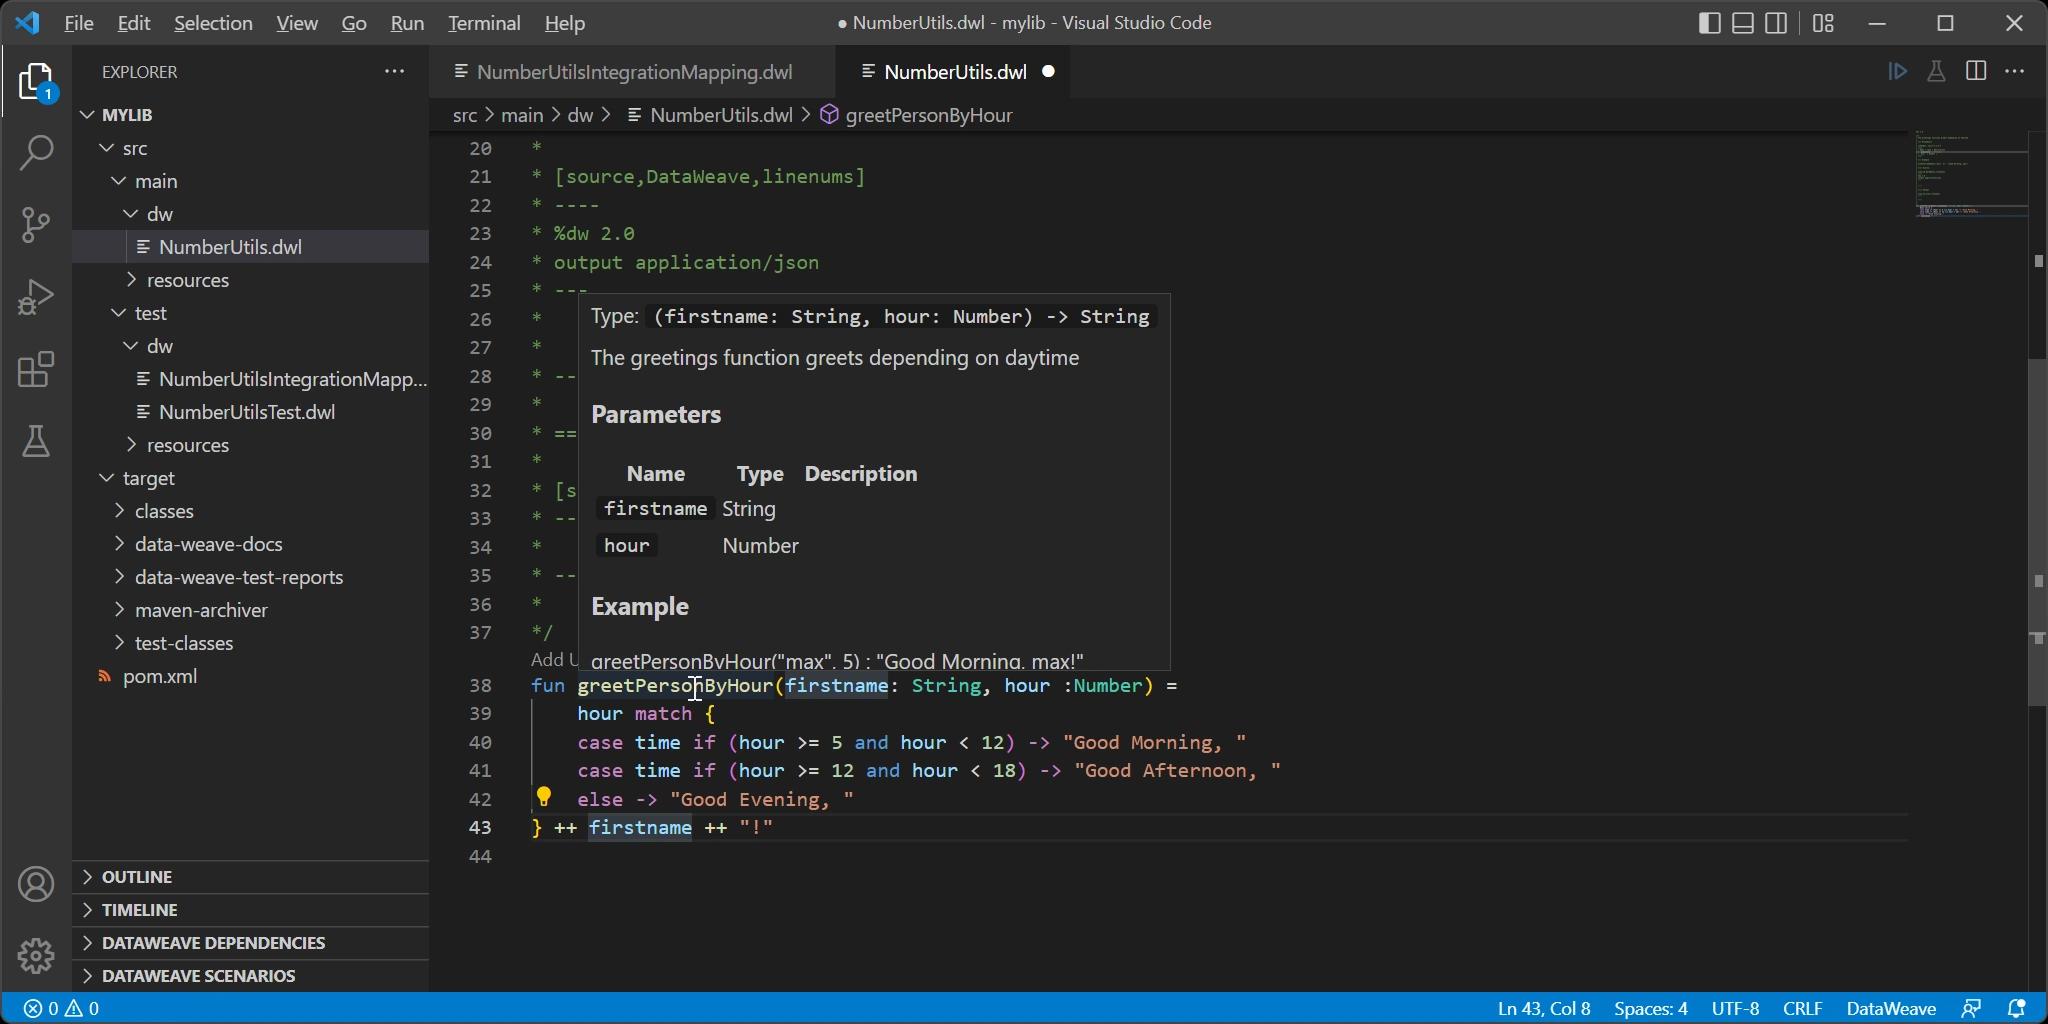Toggle the Primary Side Bar layout

(x=1709, y=23)
